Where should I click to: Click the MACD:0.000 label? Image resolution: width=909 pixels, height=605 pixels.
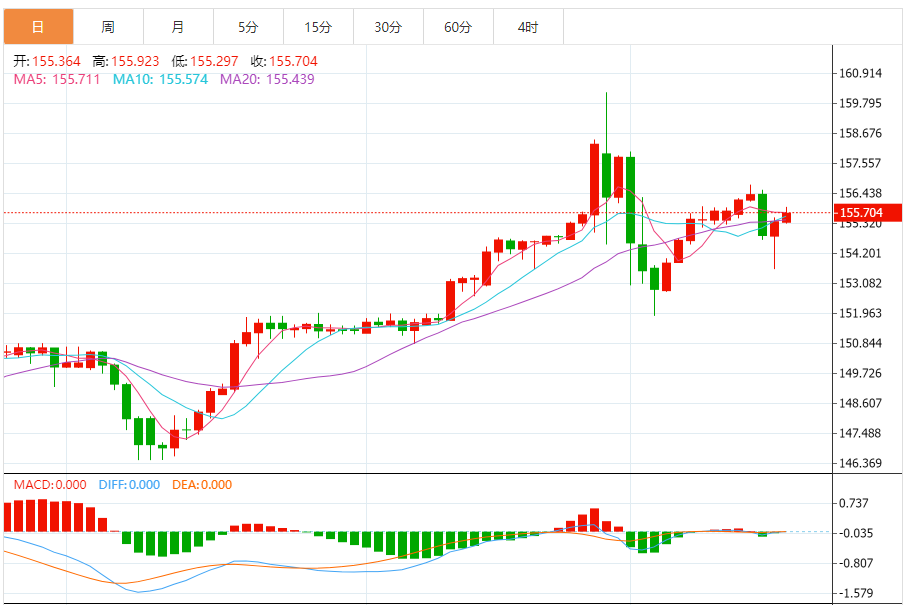pyautogui.click(x=50, y=484)
